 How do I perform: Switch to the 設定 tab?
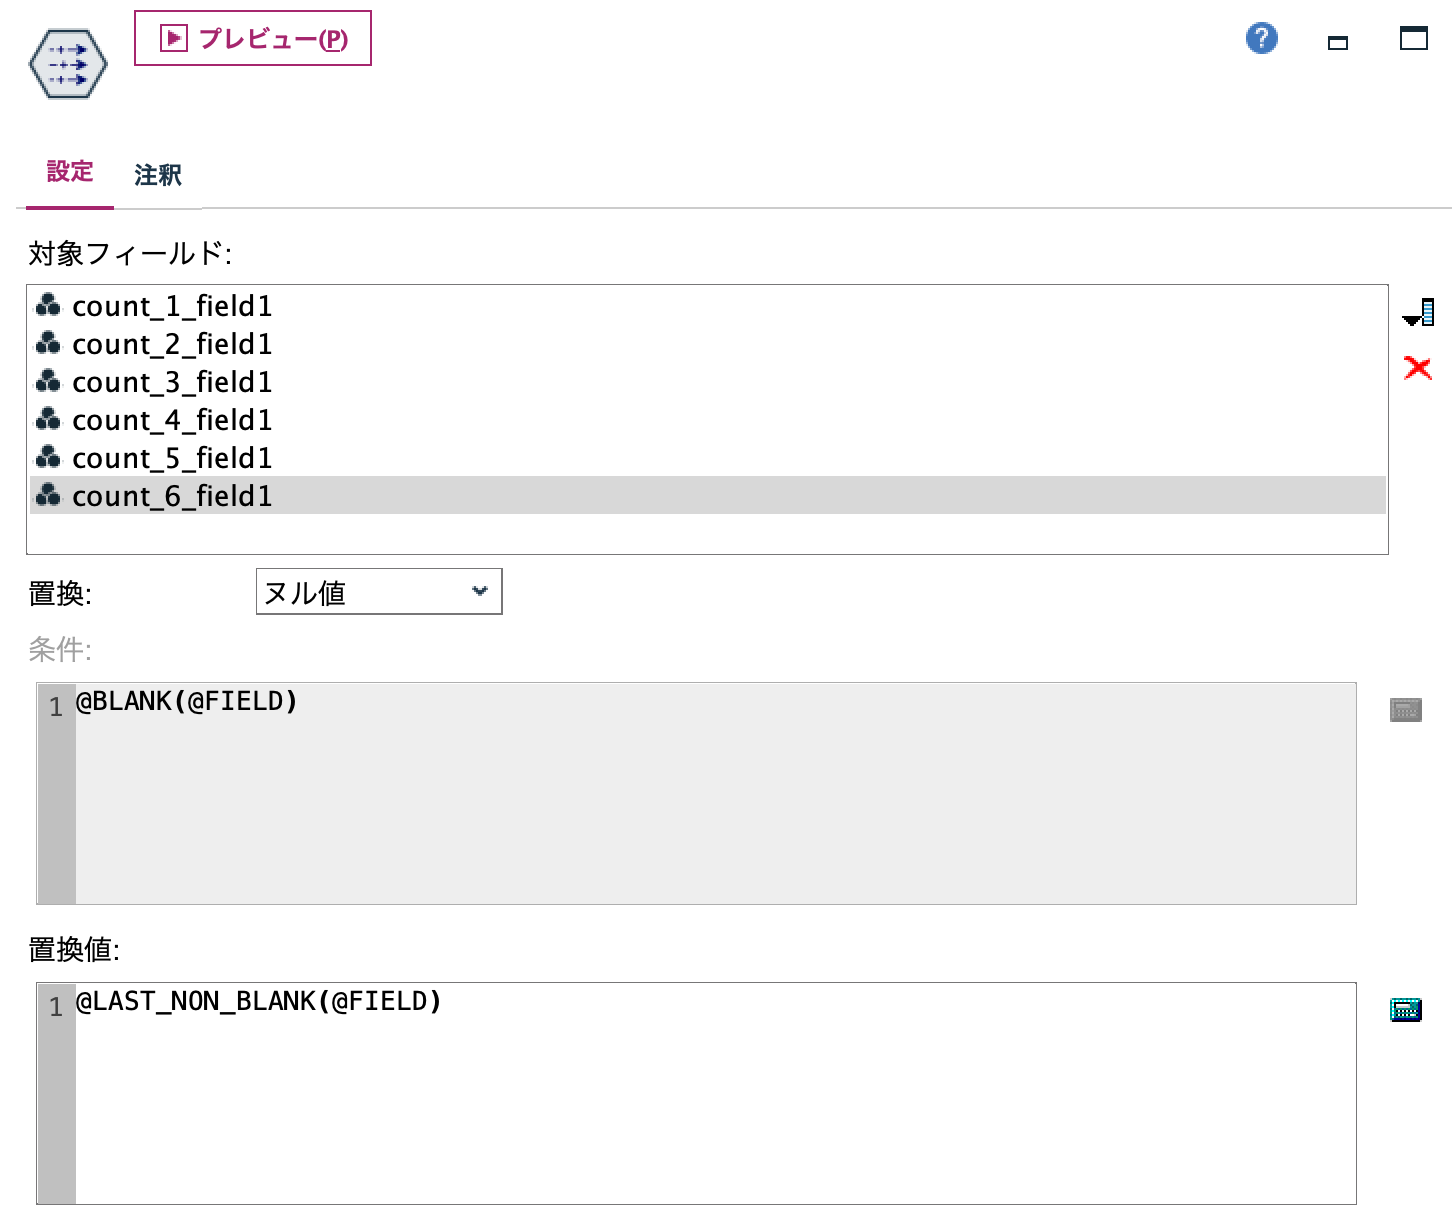coord(70,172)
